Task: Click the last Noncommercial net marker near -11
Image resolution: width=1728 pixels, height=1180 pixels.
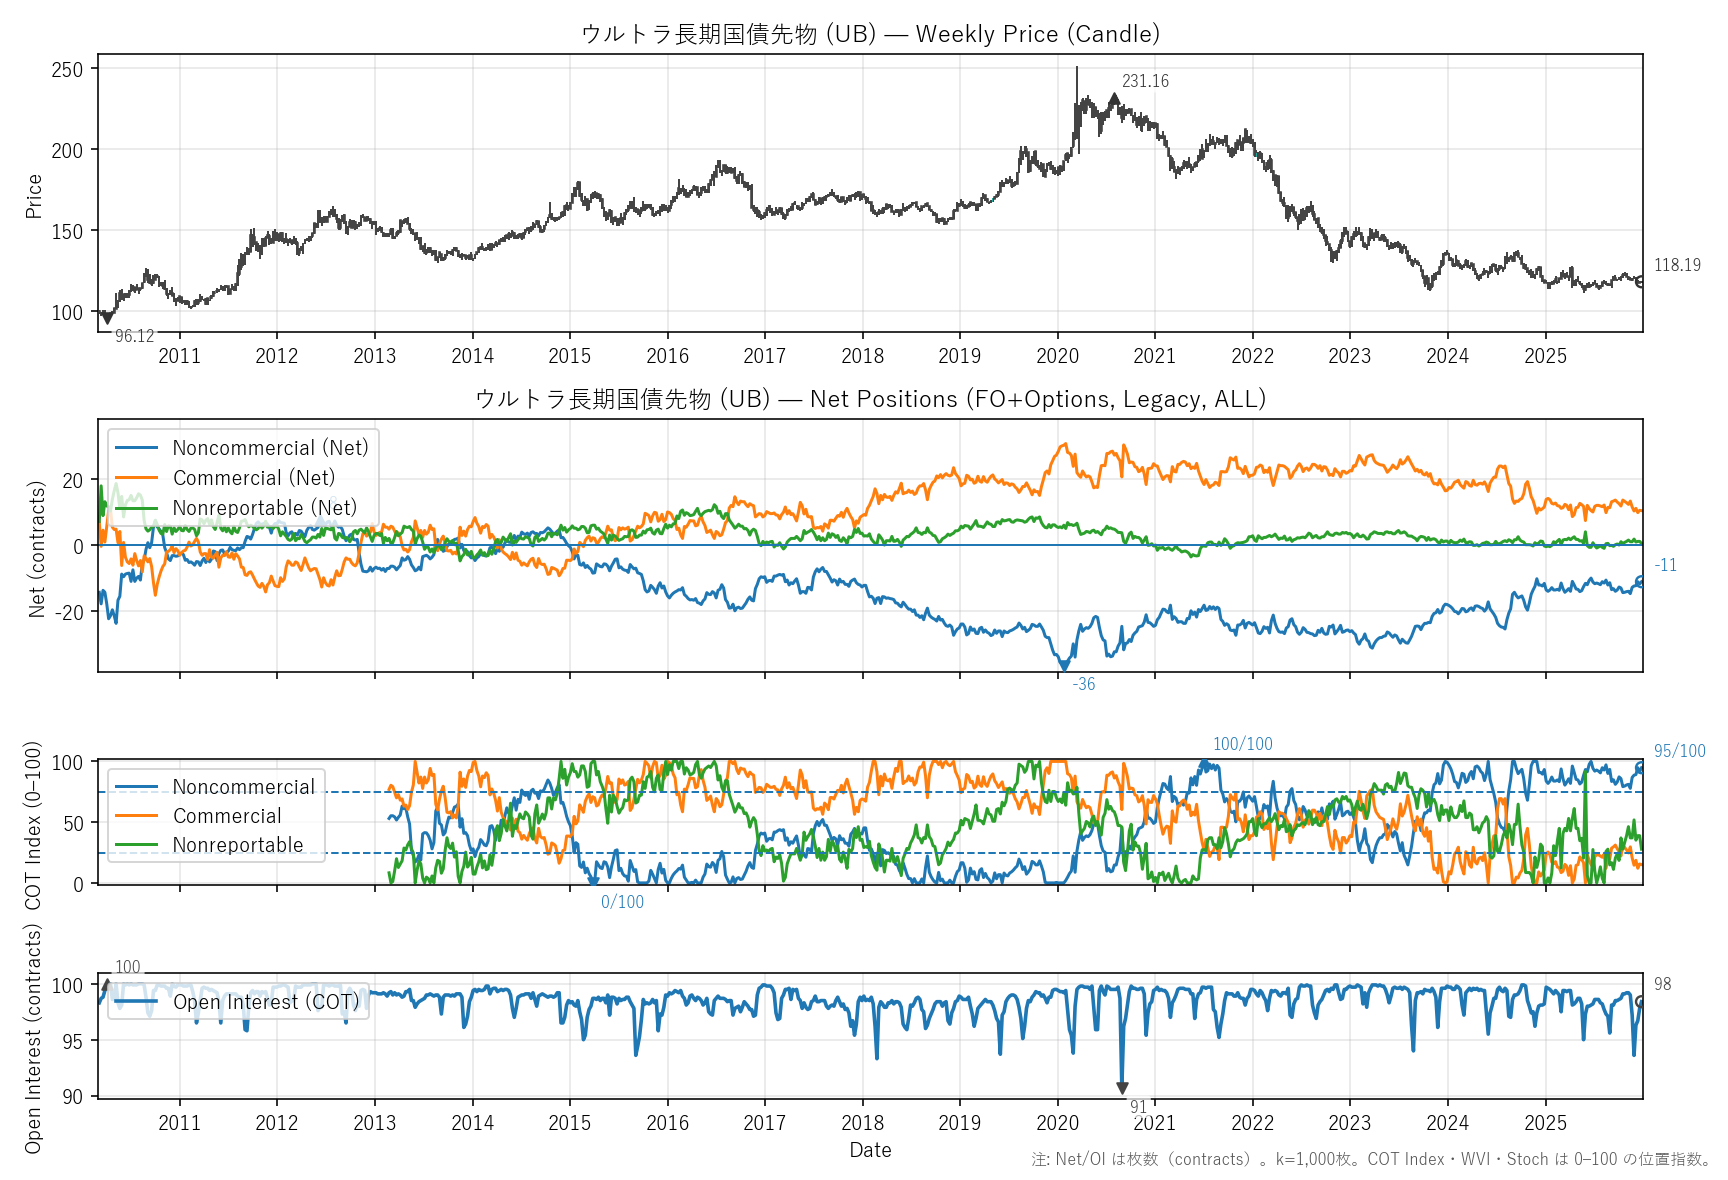Action: [1640, 580]
